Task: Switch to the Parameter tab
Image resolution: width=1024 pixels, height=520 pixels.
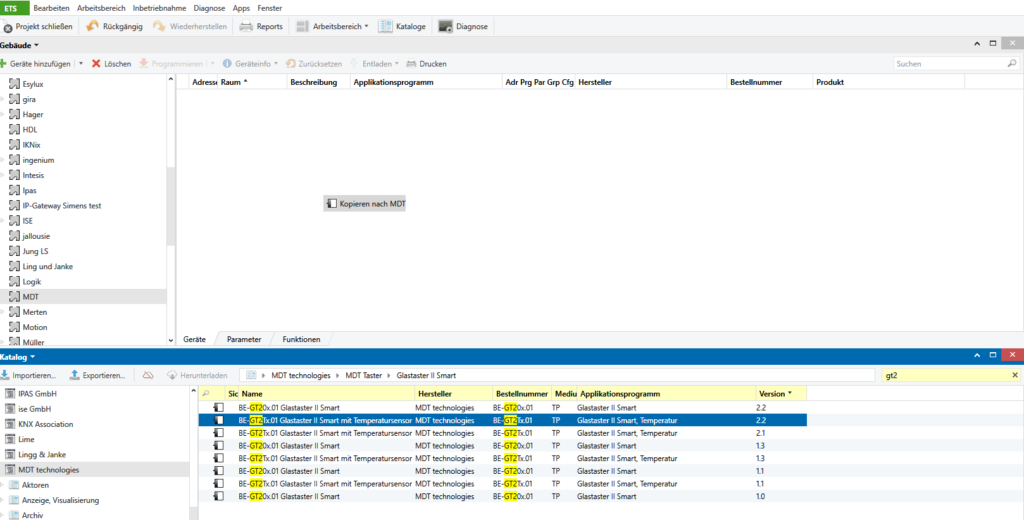Action: pos(244,339)
